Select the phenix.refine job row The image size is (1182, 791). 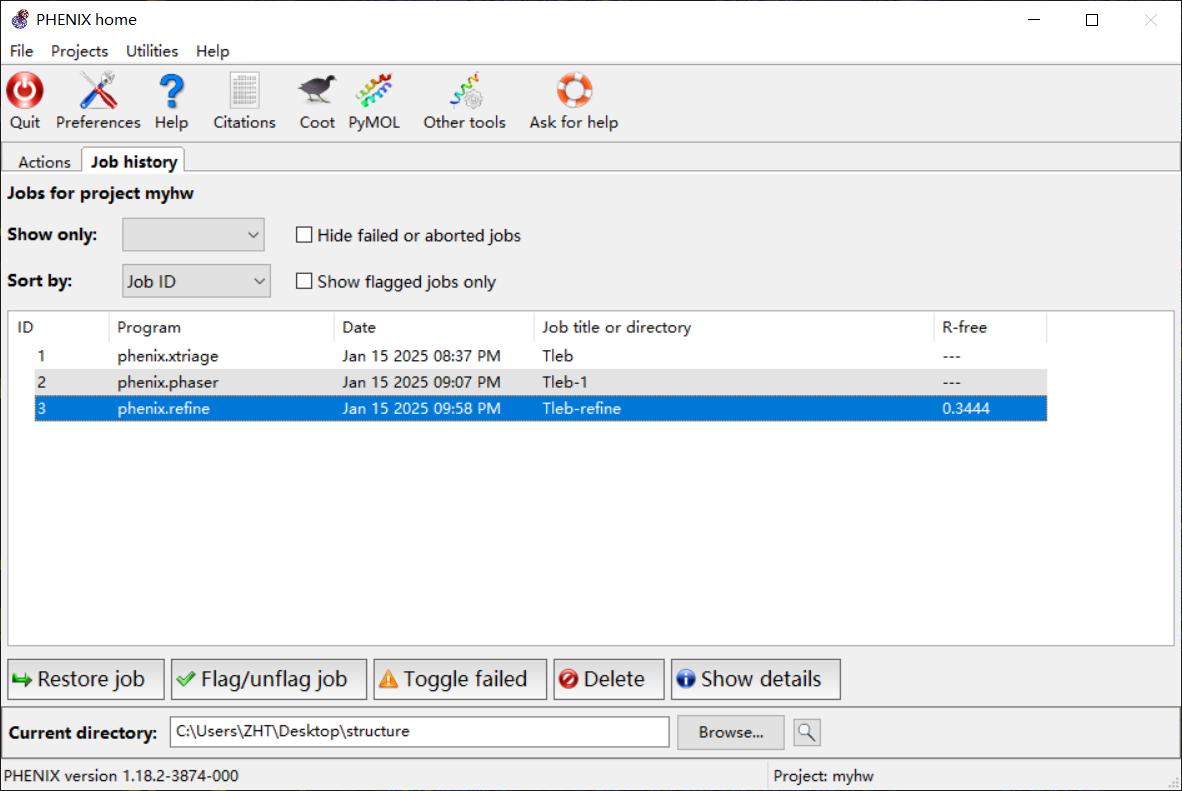(x=540, y=409)
